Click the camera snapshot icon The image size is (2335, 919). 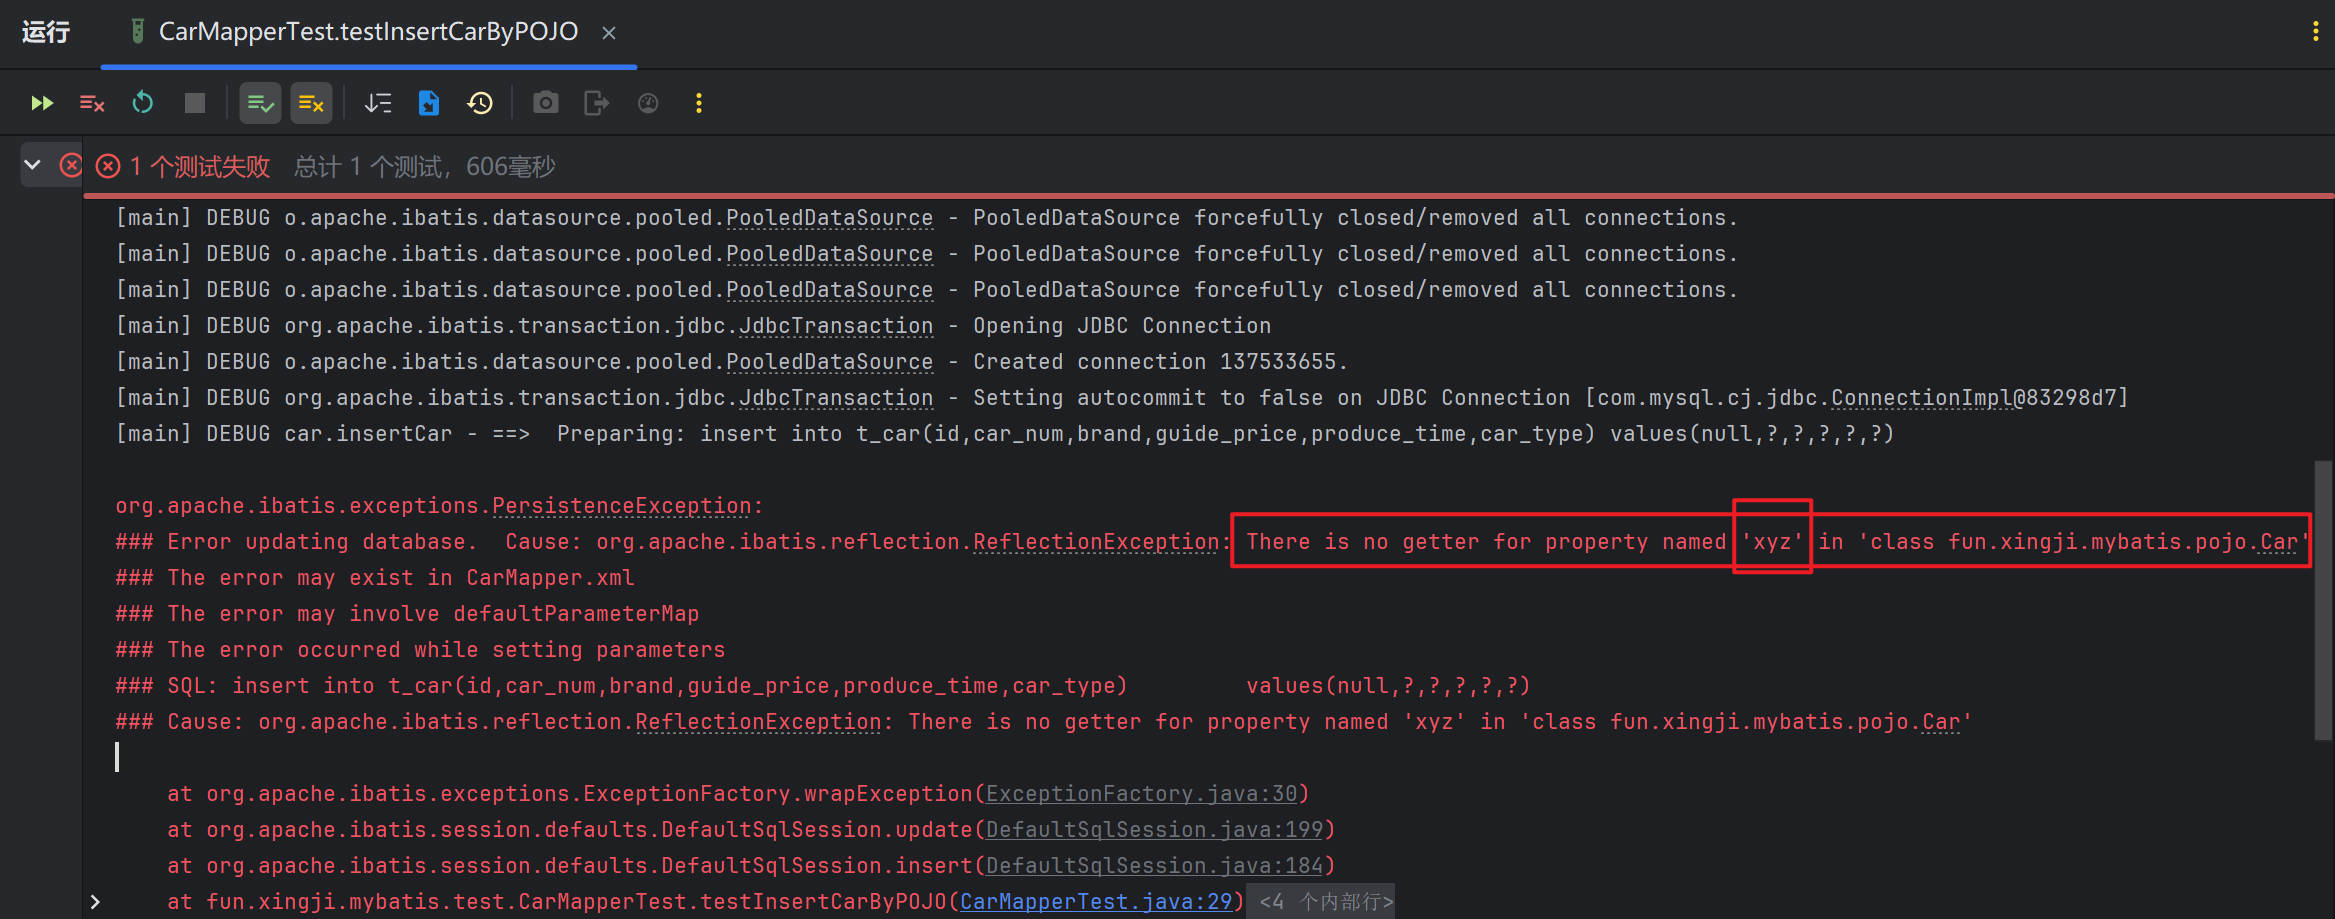pyautogui.click(x=546, y=103)
